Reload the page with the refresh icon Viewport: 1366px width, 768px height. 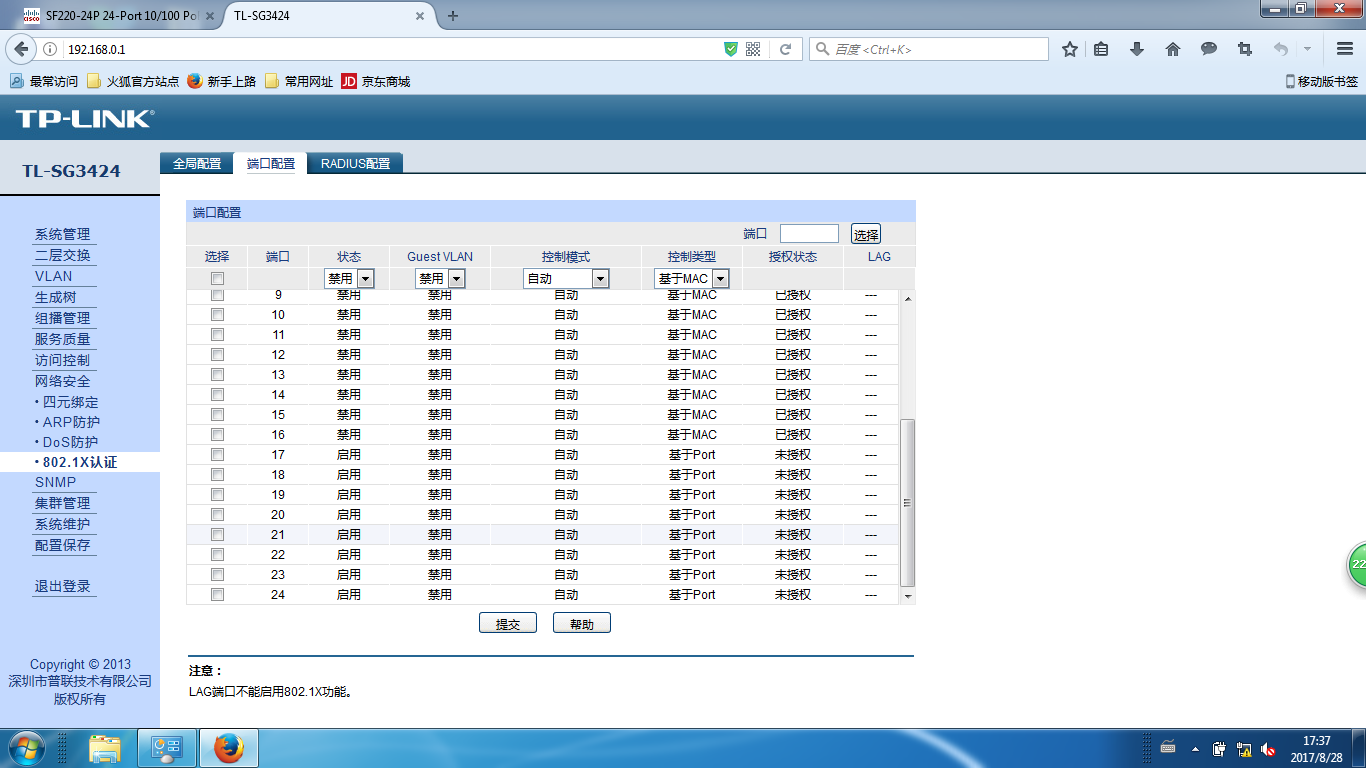785,49
